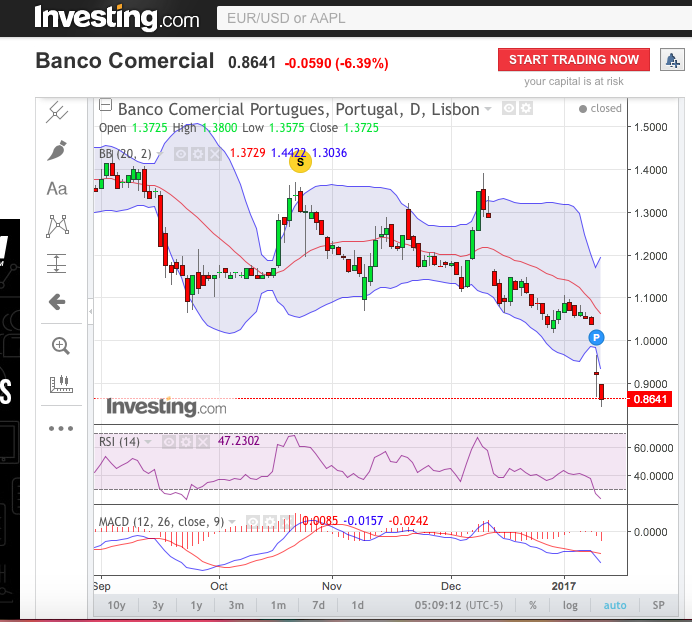Click the Investing.com logo in header
The height and width of the screenshot is (622, 692).
click(117, 18)
